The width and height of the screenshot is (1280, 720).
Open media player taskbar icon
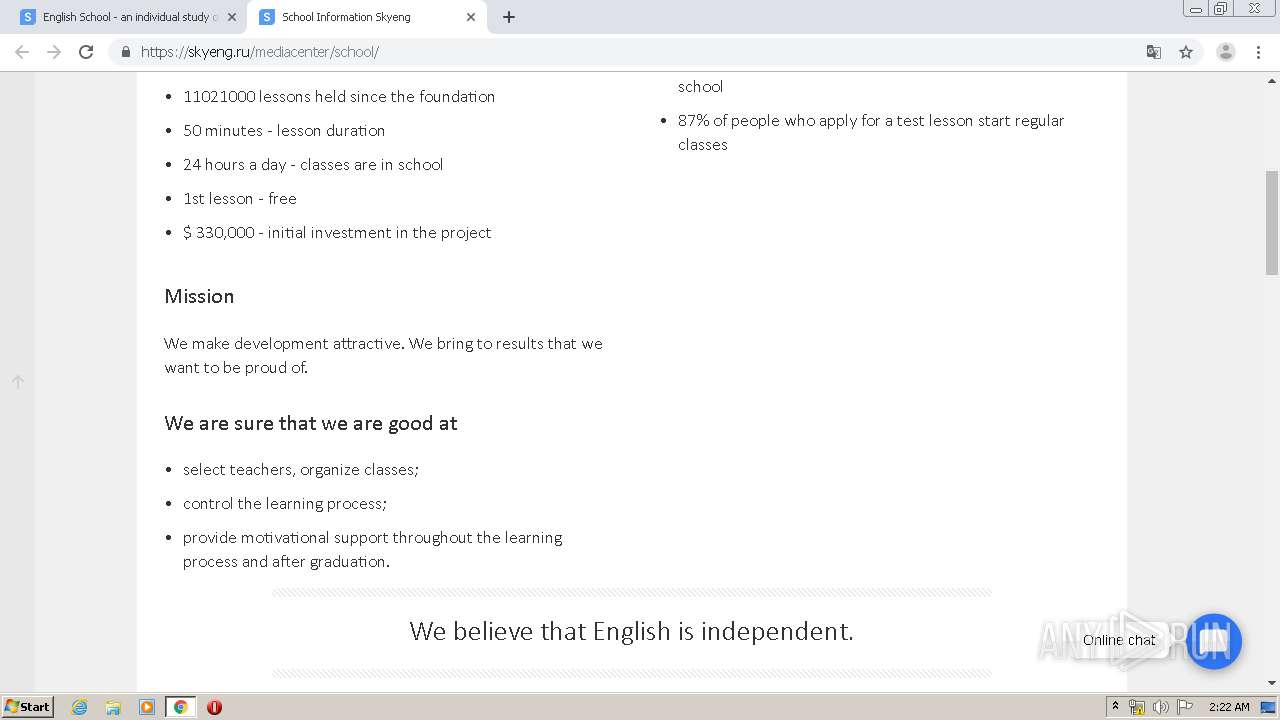(x=147, y=707)
